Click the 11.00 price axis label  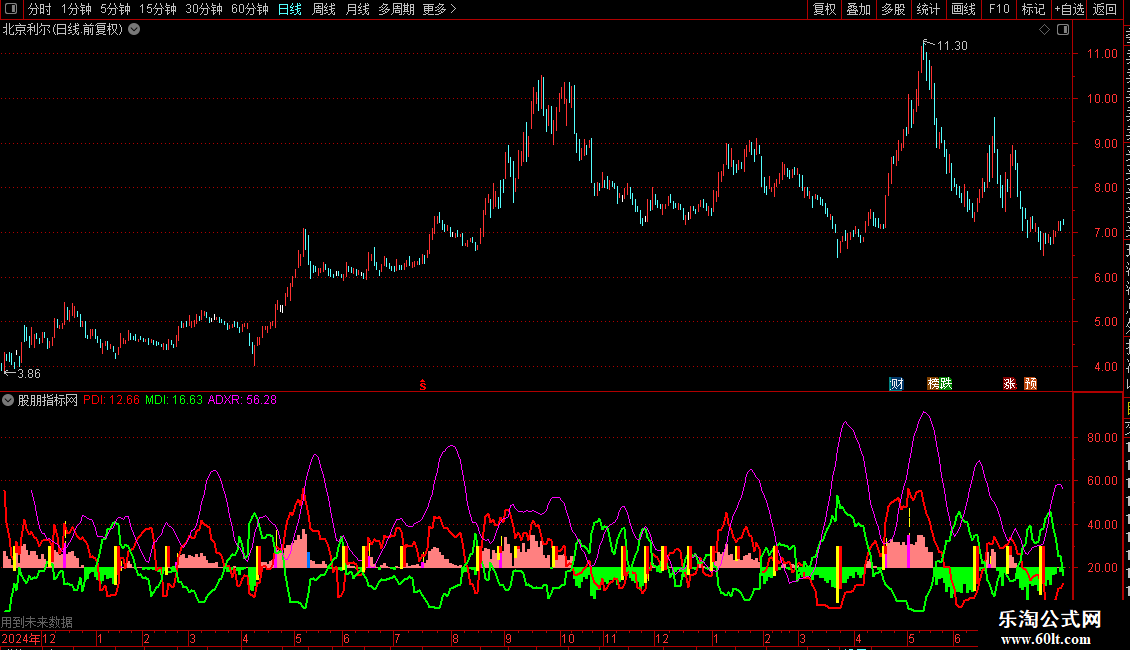point(1102,53)
